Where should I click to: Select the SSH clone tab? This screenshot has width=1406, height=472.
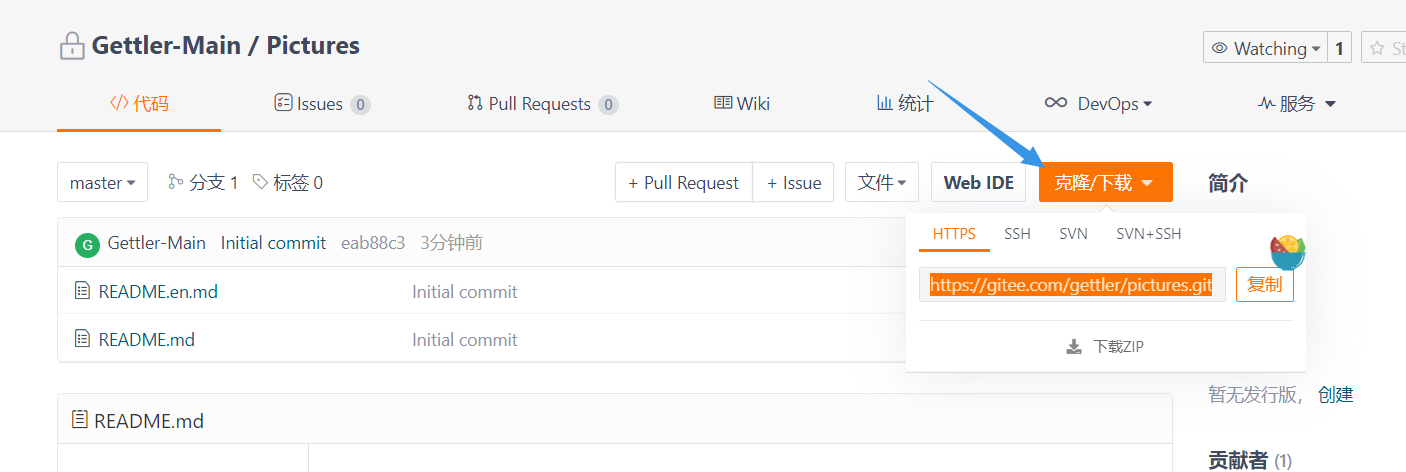(1017, 234)
